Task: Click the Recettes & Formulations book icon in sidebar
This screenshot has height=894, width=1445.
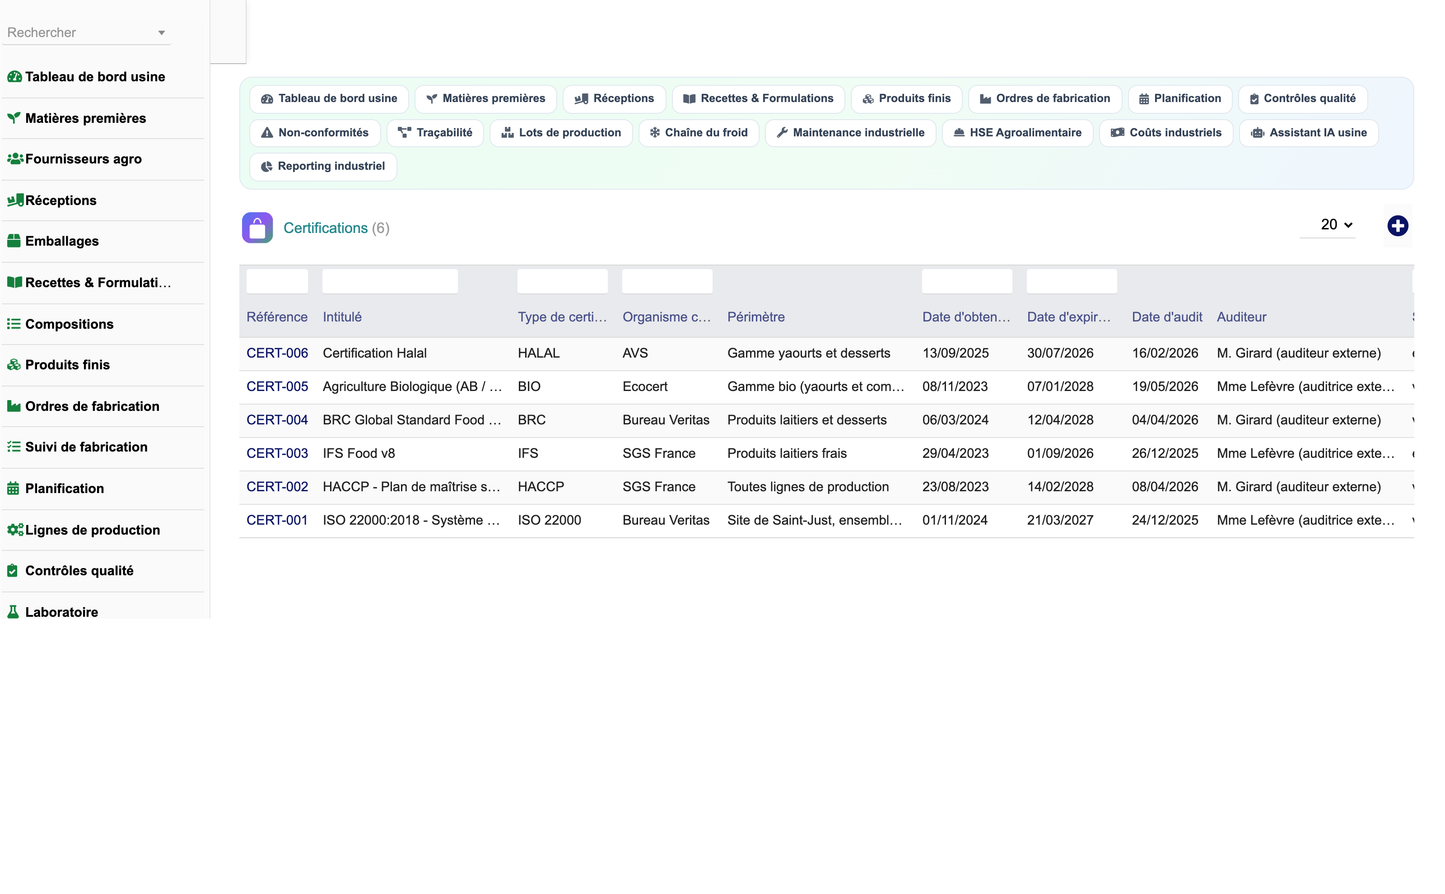Action: [14, 282]
